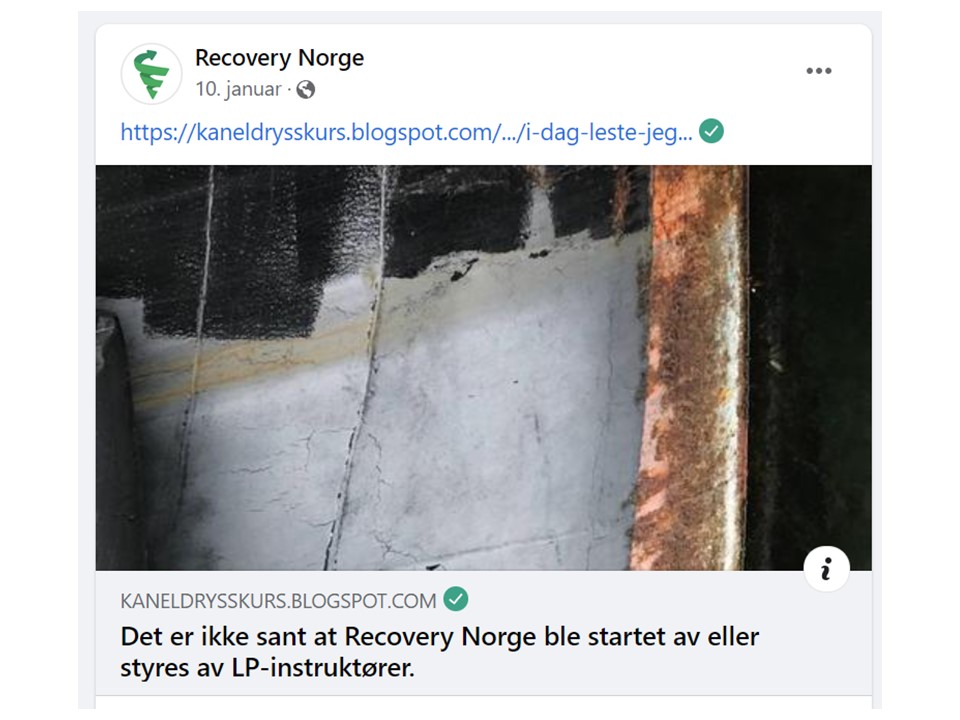Click the gray page background outside the post card

pyautogui.click(x=86, y=367)
